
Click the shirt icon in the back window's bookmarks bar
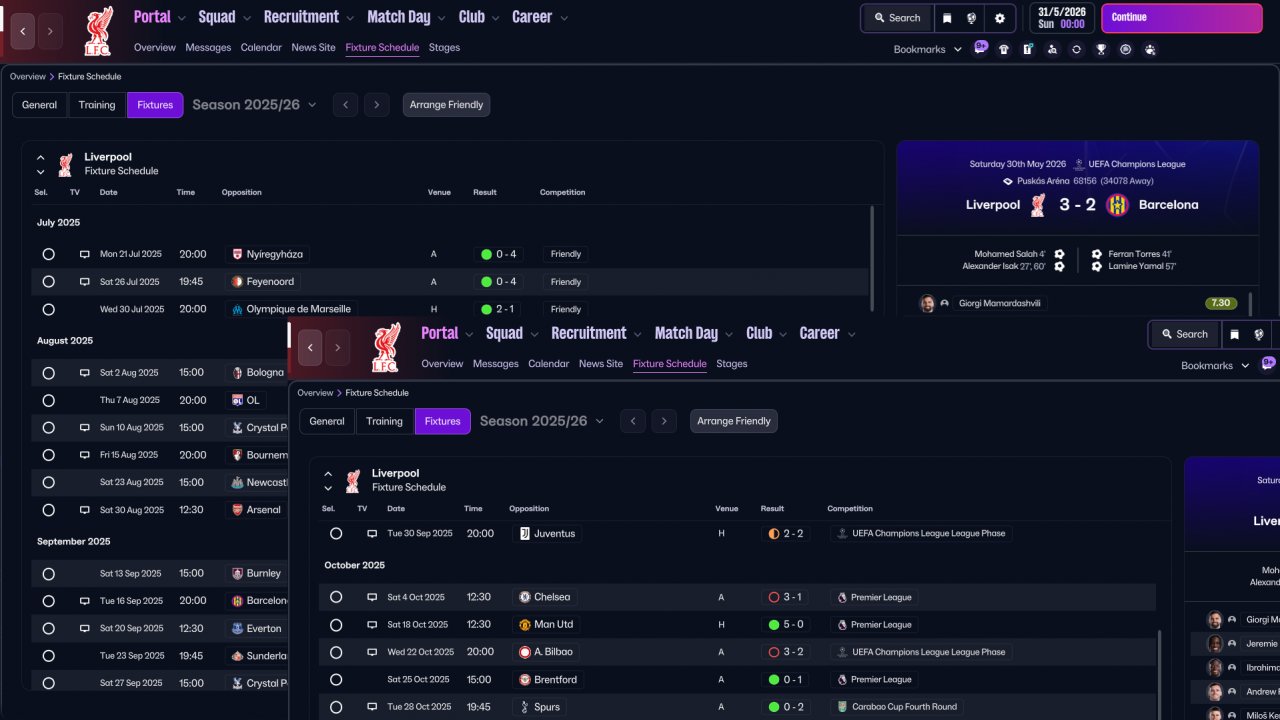pyautogui.click(x=1004, y=49)
